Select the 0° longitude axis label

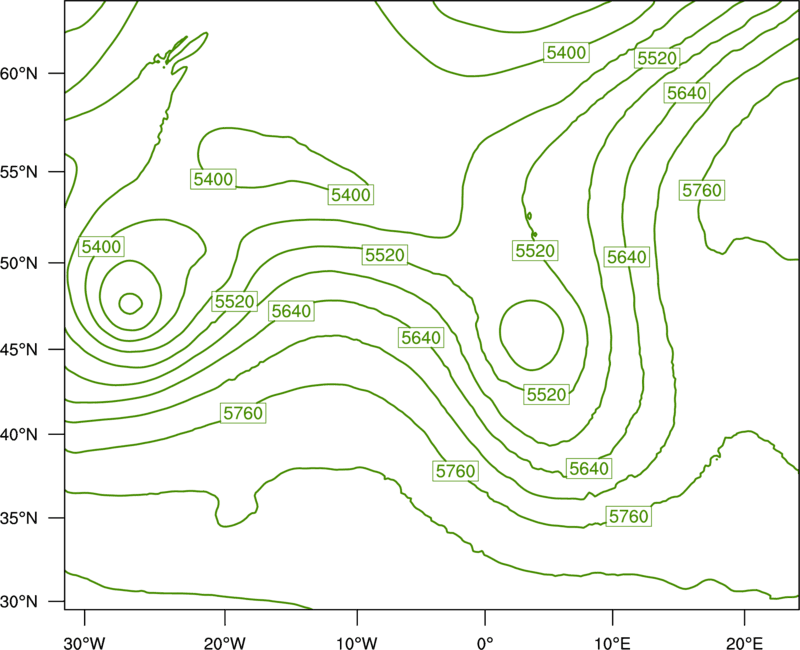pos(485,643)
